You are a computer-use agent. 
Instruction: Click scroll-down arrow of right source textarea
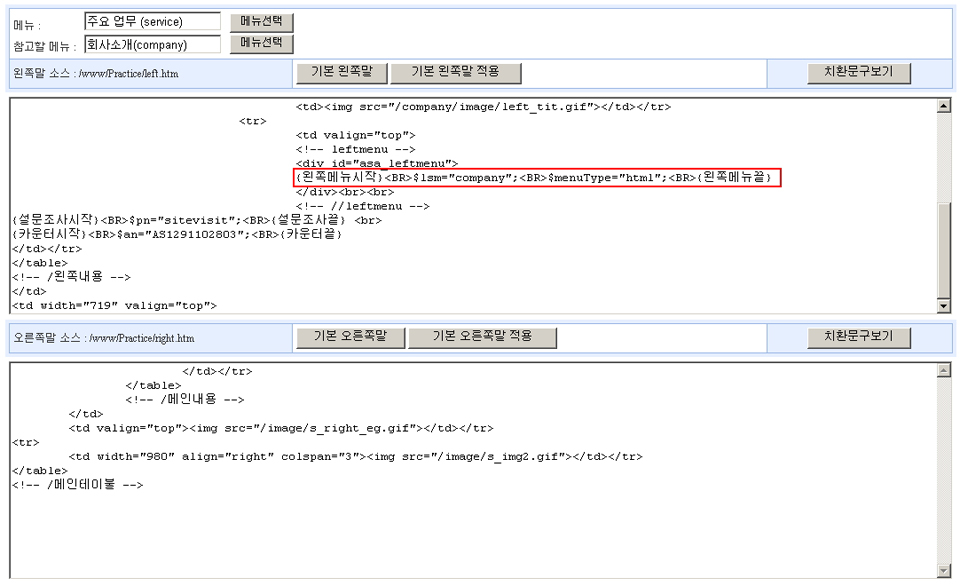coord(943,570)
